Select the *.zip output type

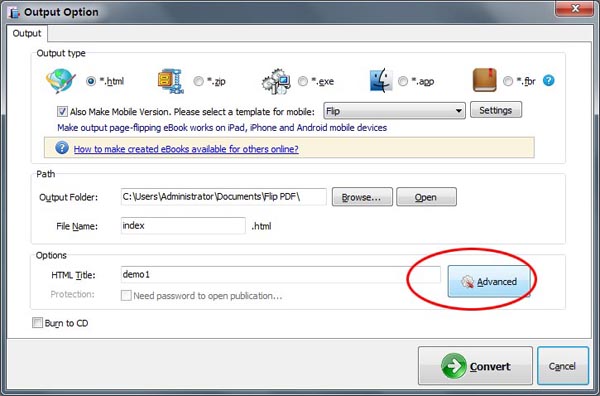(198, 81)
